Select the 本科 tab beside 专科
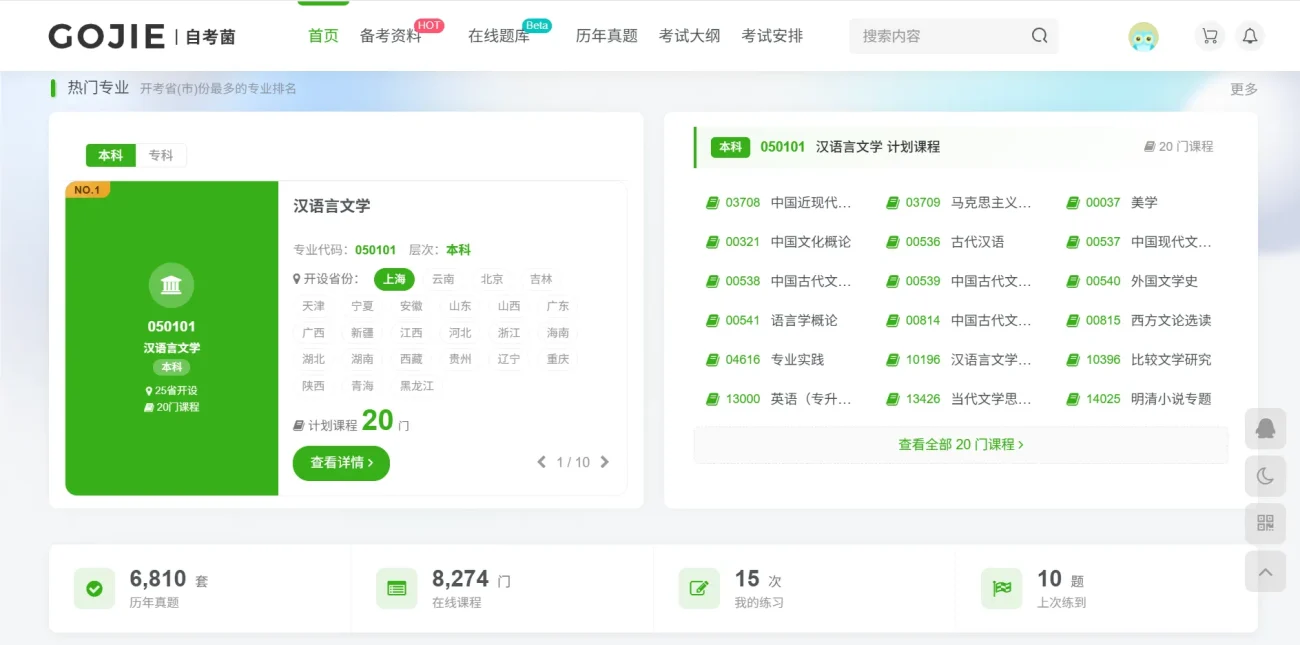1300x645 pixels. [111, 156]
